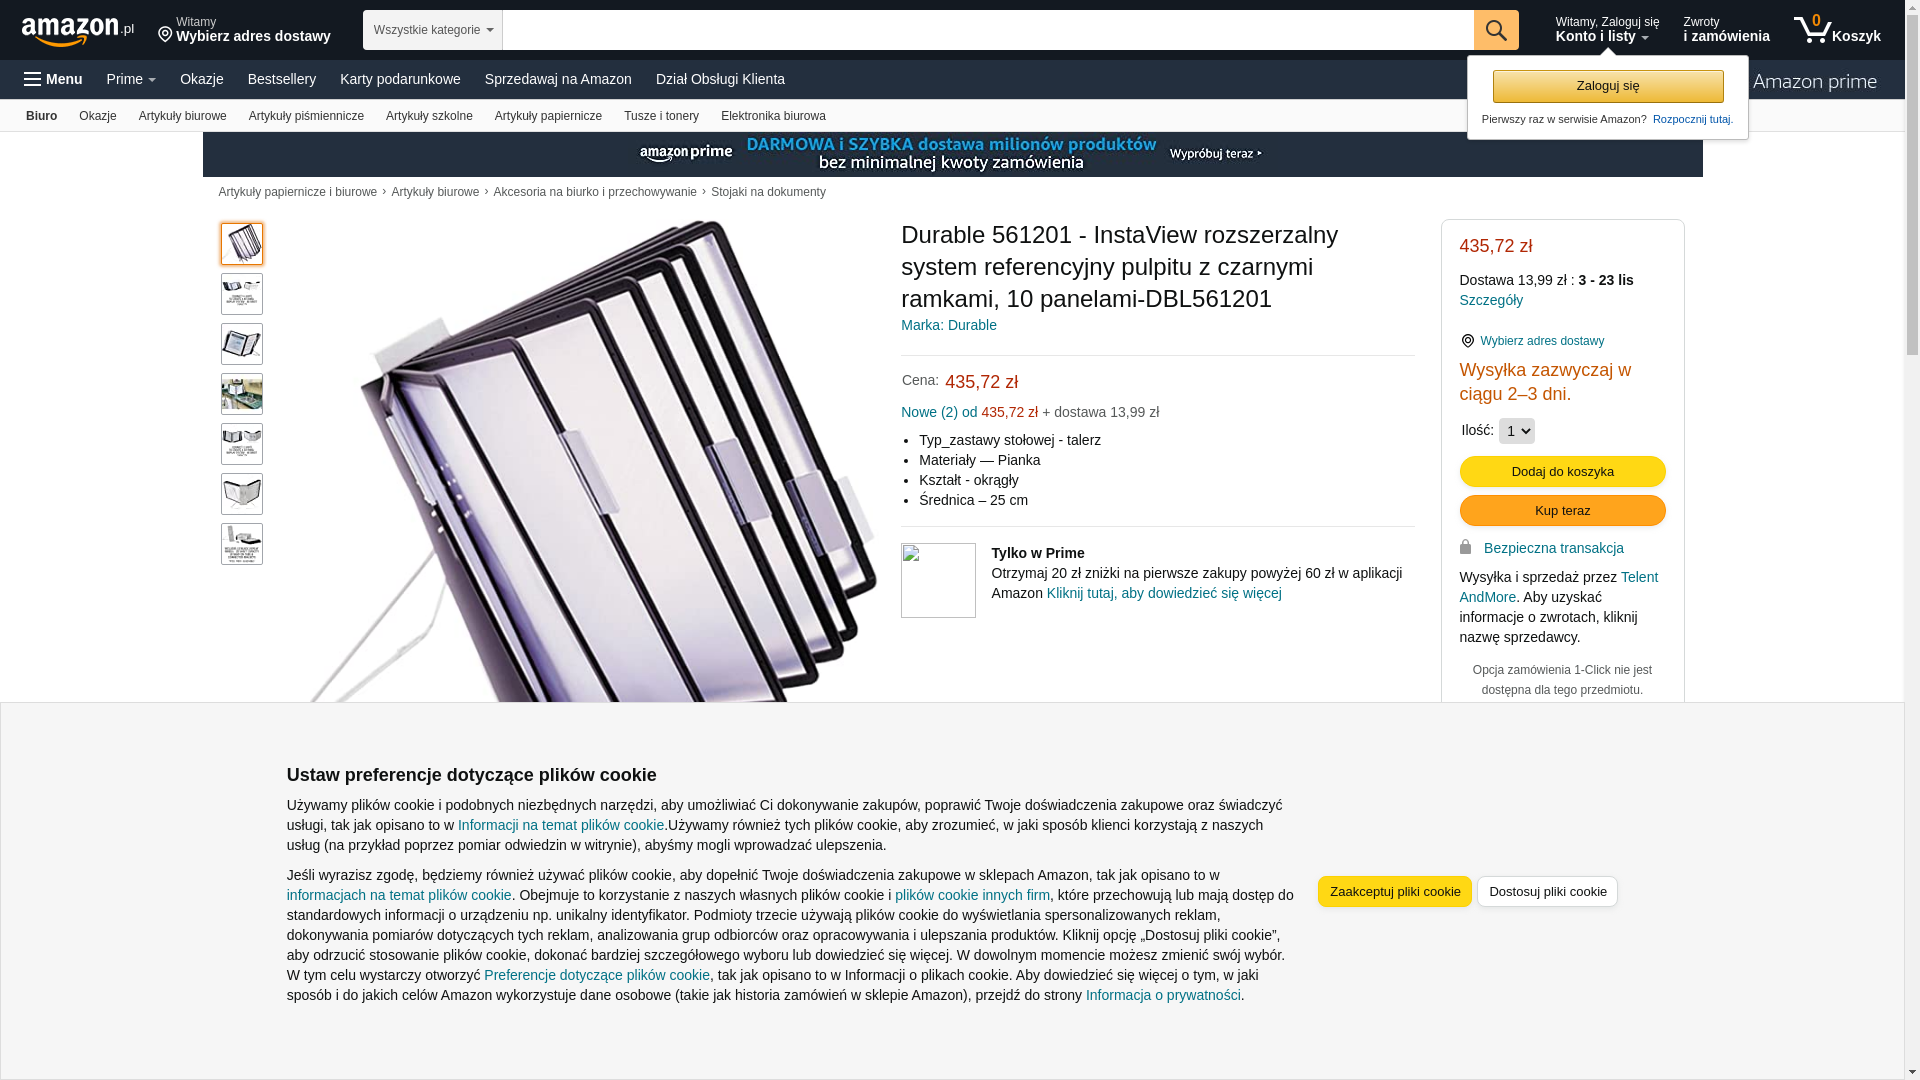Expand the Prime navigation dropdown
Screen dimensions: 1920x1080
point(131,79)
